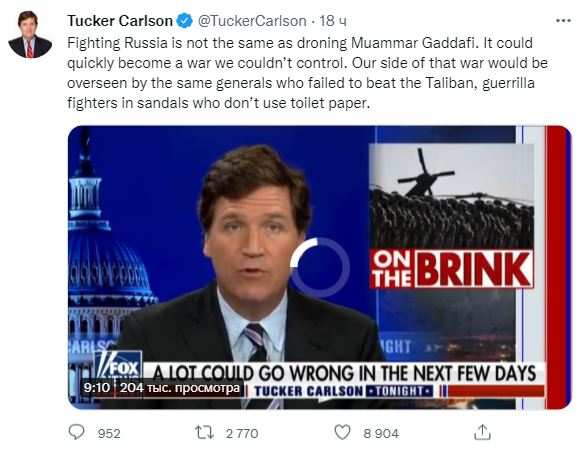View the 2 770 retweets count
This screenshot has height=451, width=586.
point(242,433)
